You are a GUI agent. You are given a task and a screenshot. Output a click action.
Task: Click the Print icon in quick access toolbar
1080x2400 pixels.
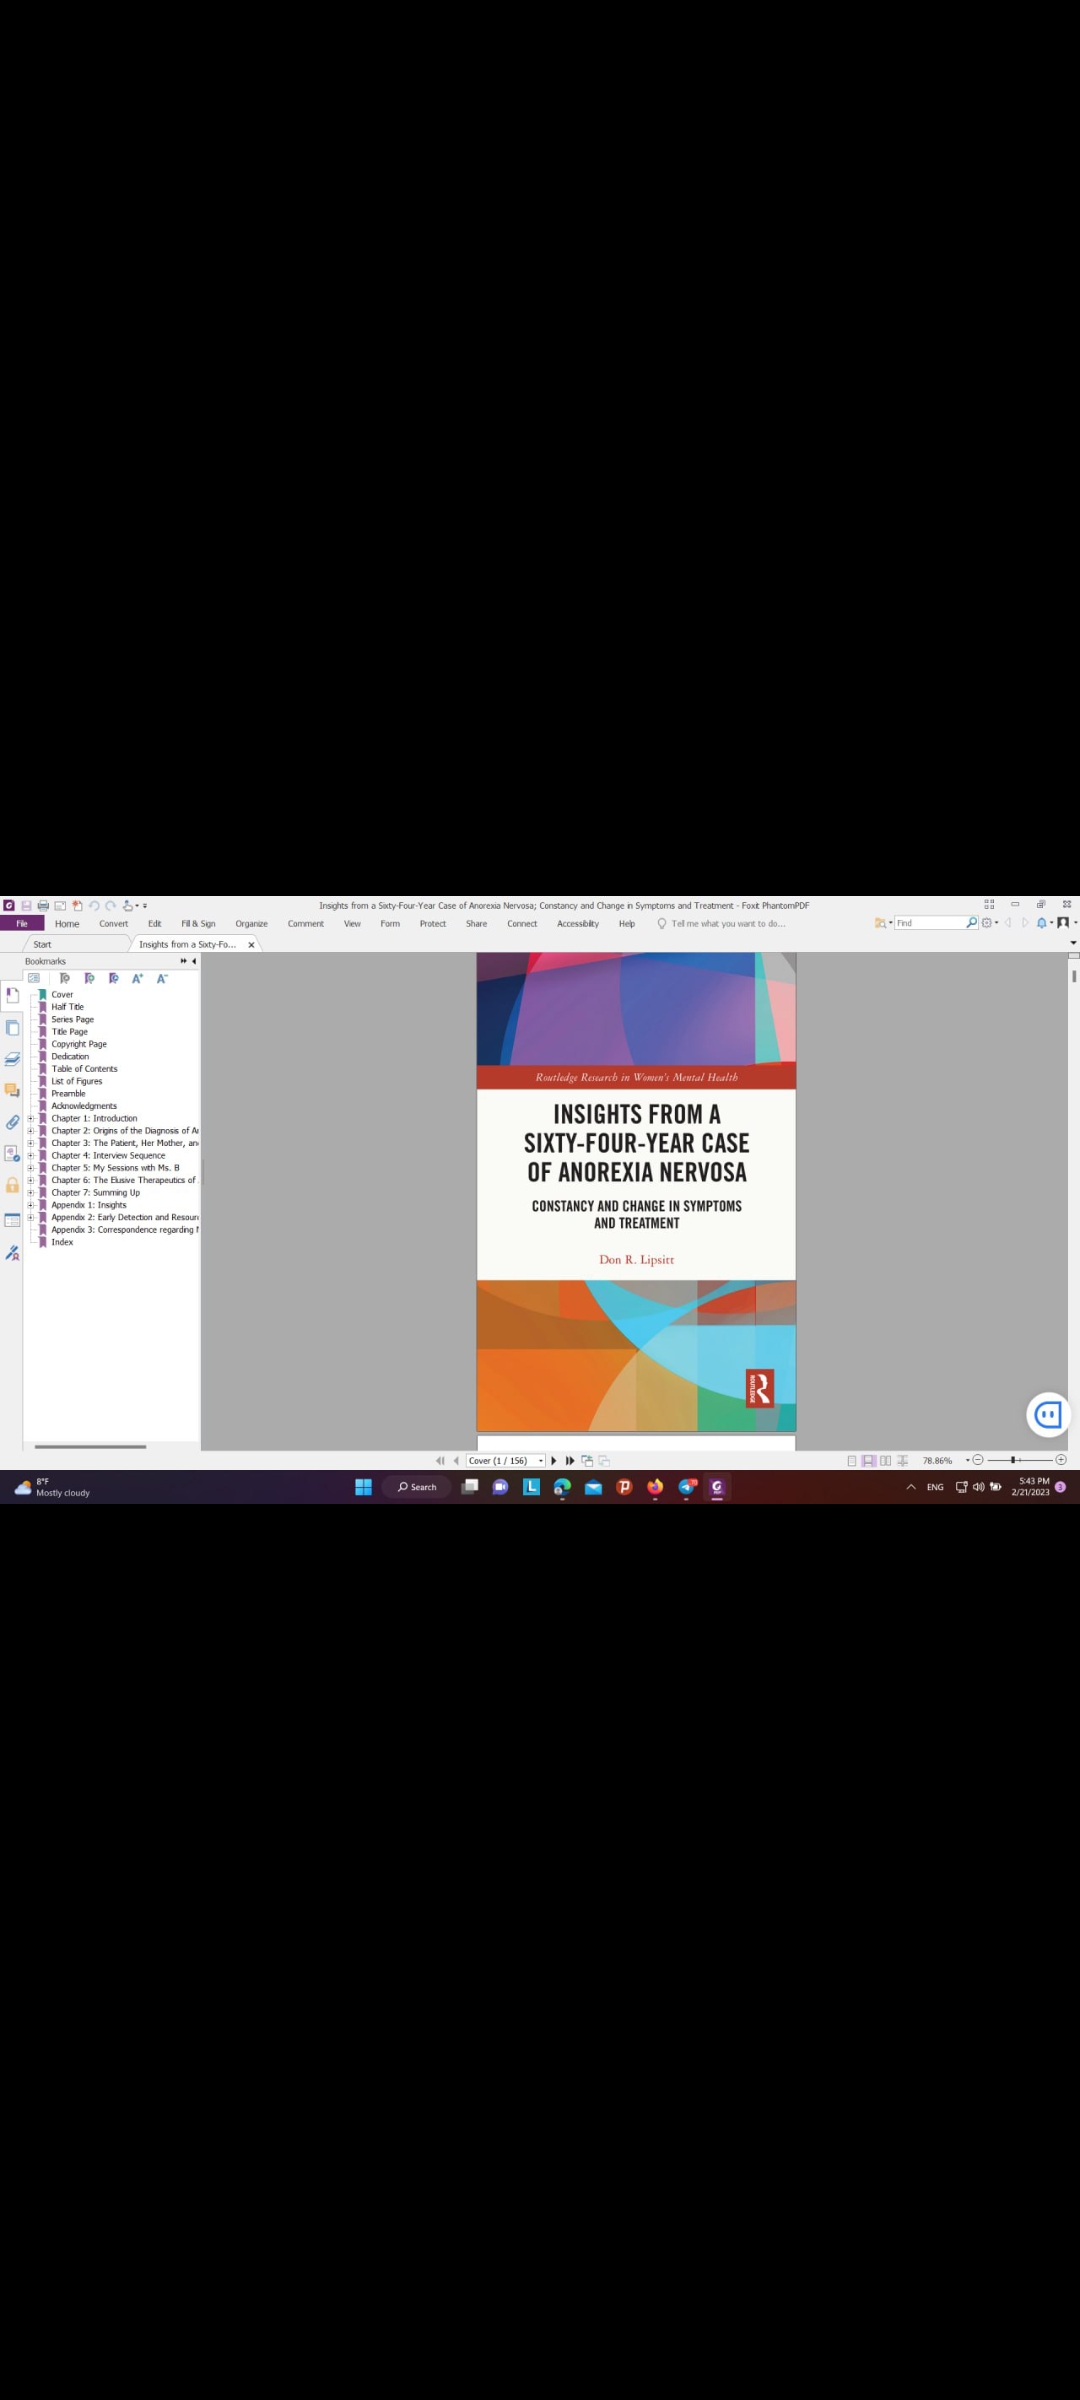pos(43,905)
